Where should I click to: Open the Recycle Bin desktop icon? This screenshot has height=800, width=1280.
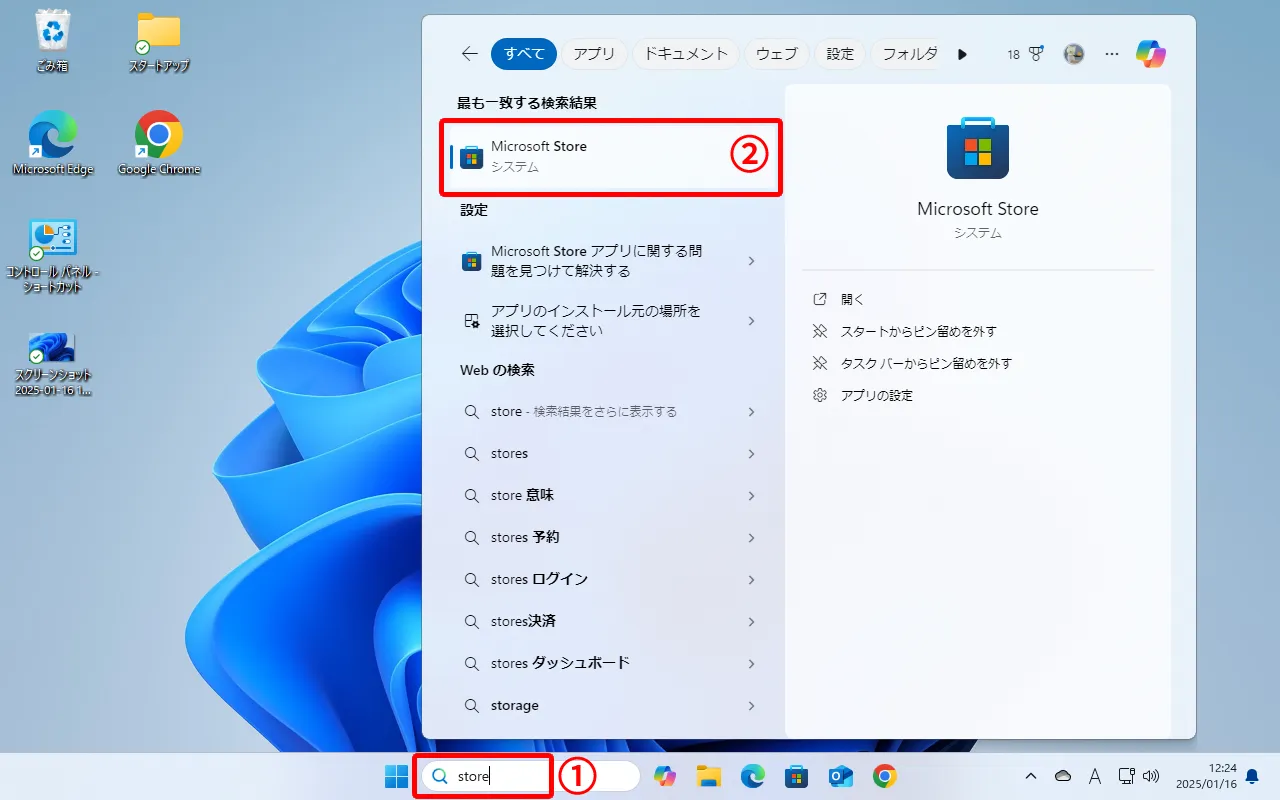[x=51, y=40]
